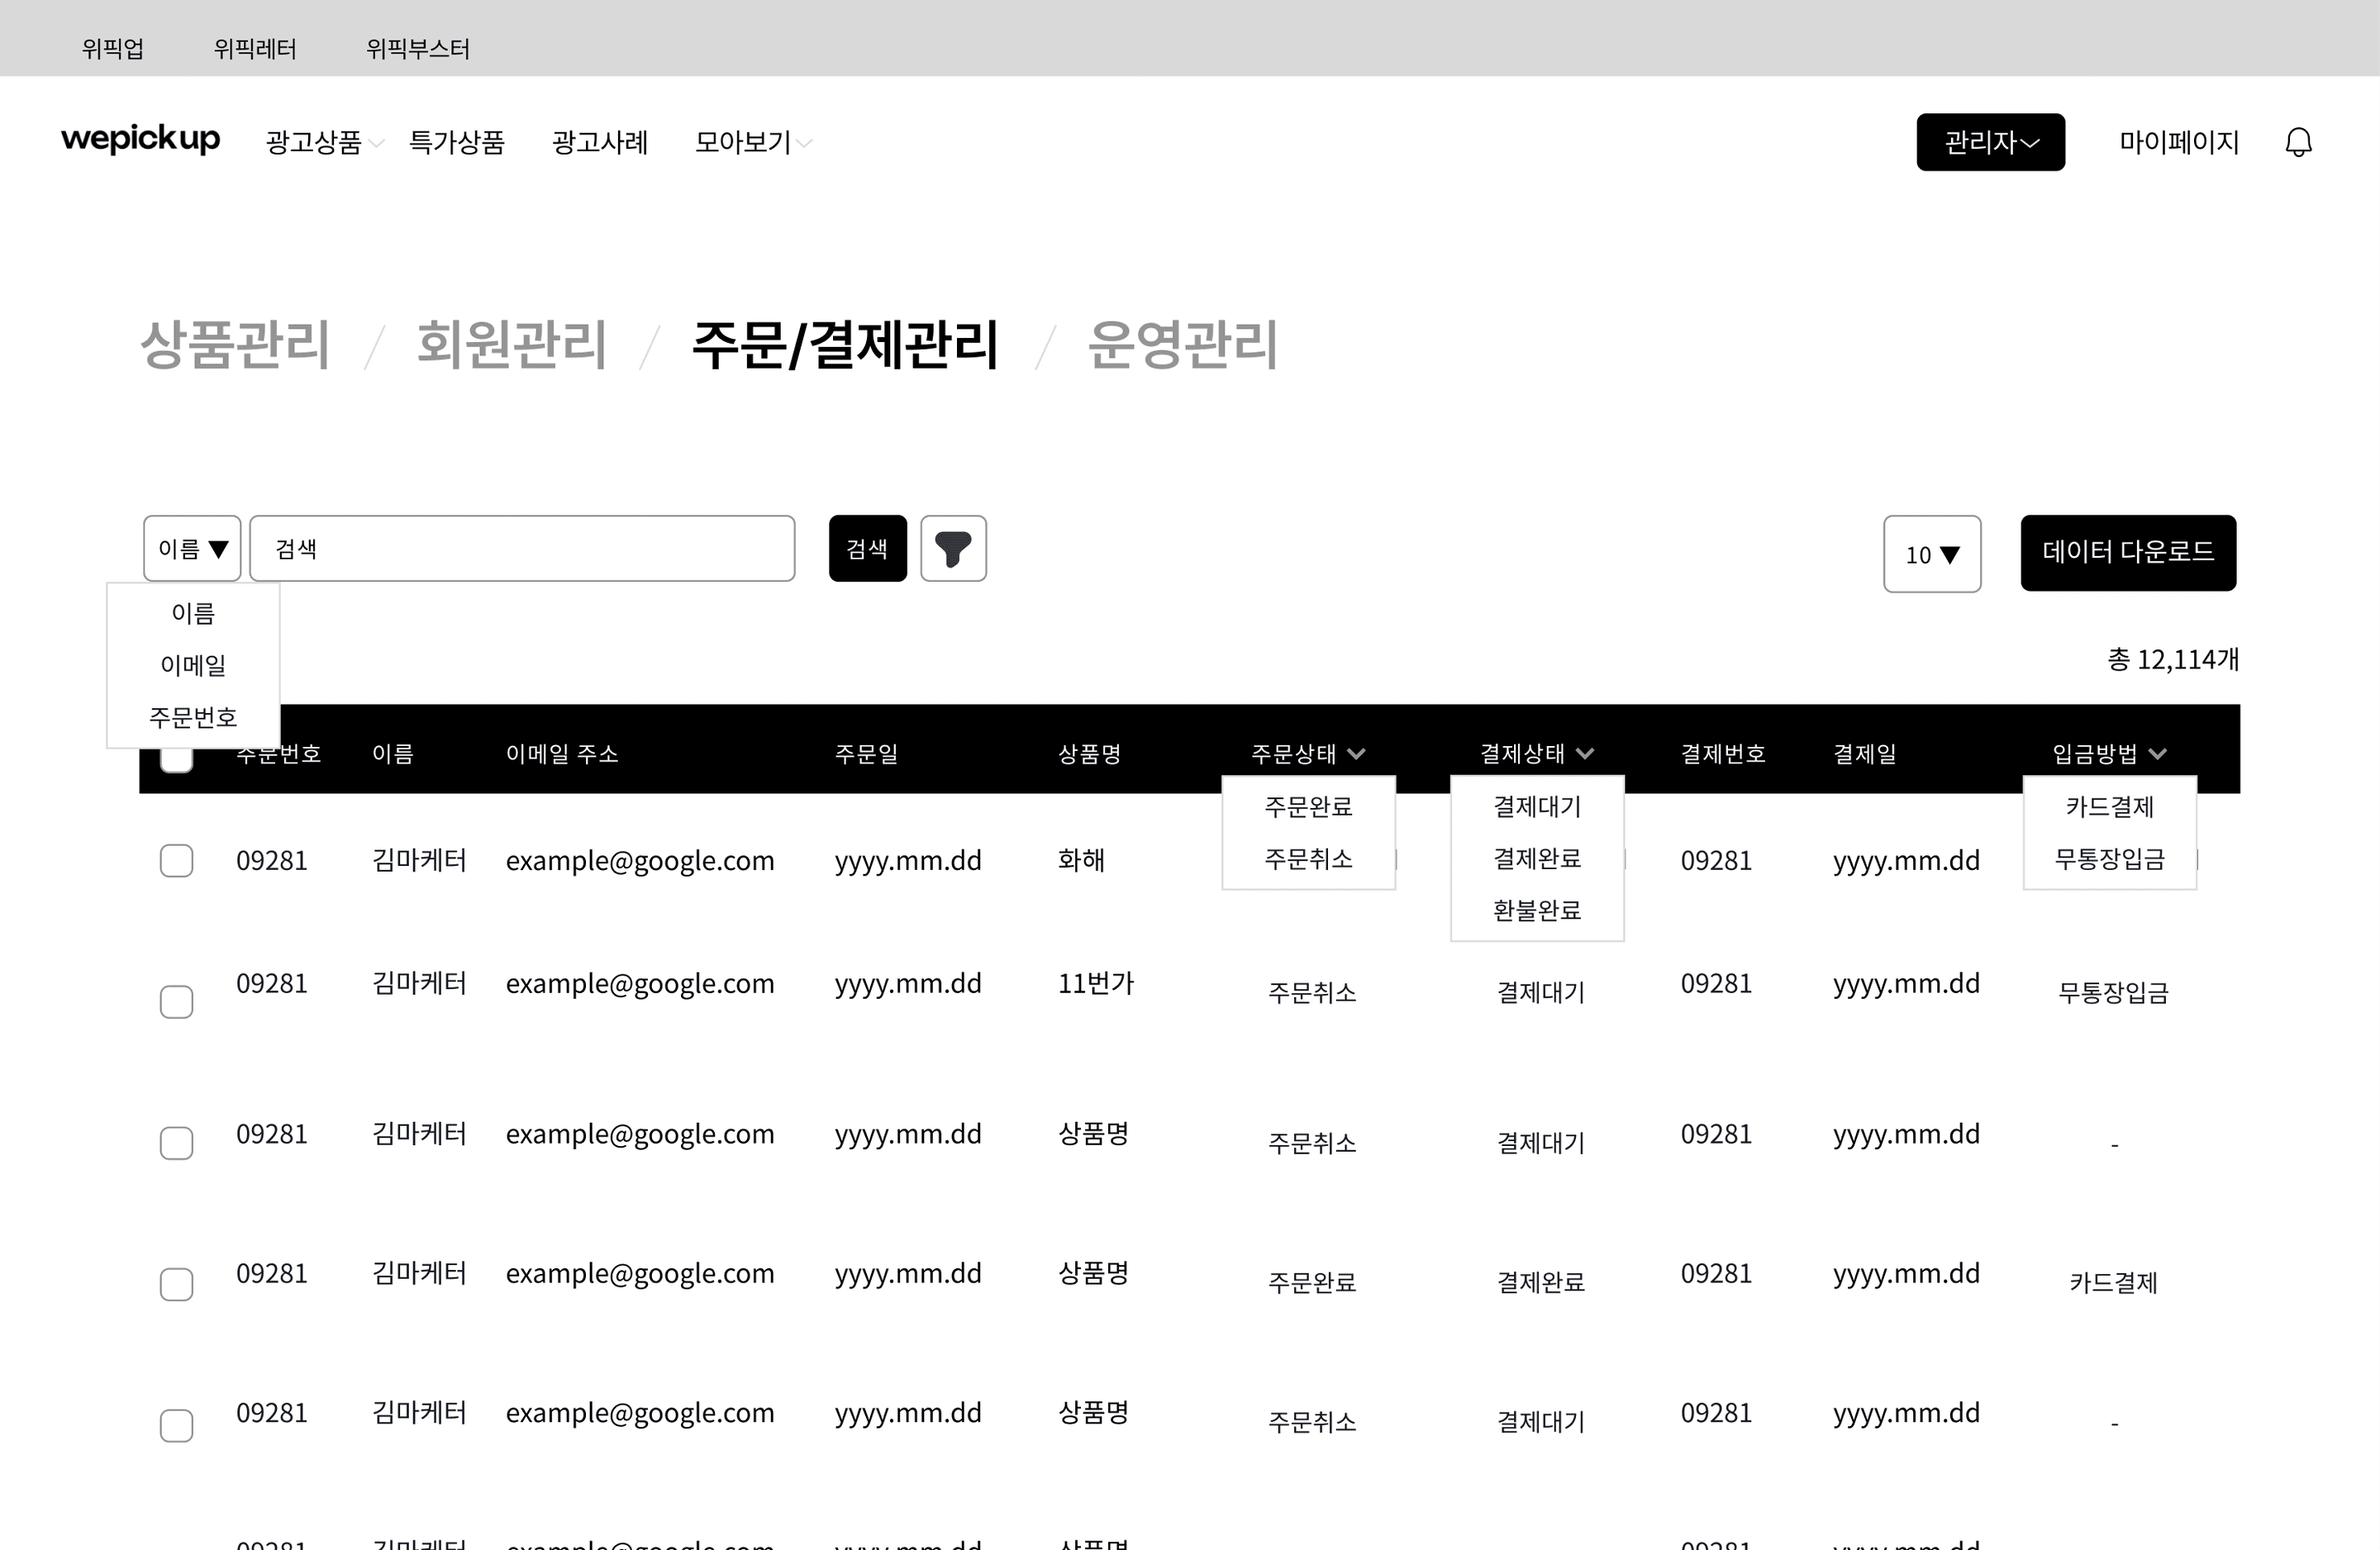Open 위픽부스터 in the top bar

(418, 48)
